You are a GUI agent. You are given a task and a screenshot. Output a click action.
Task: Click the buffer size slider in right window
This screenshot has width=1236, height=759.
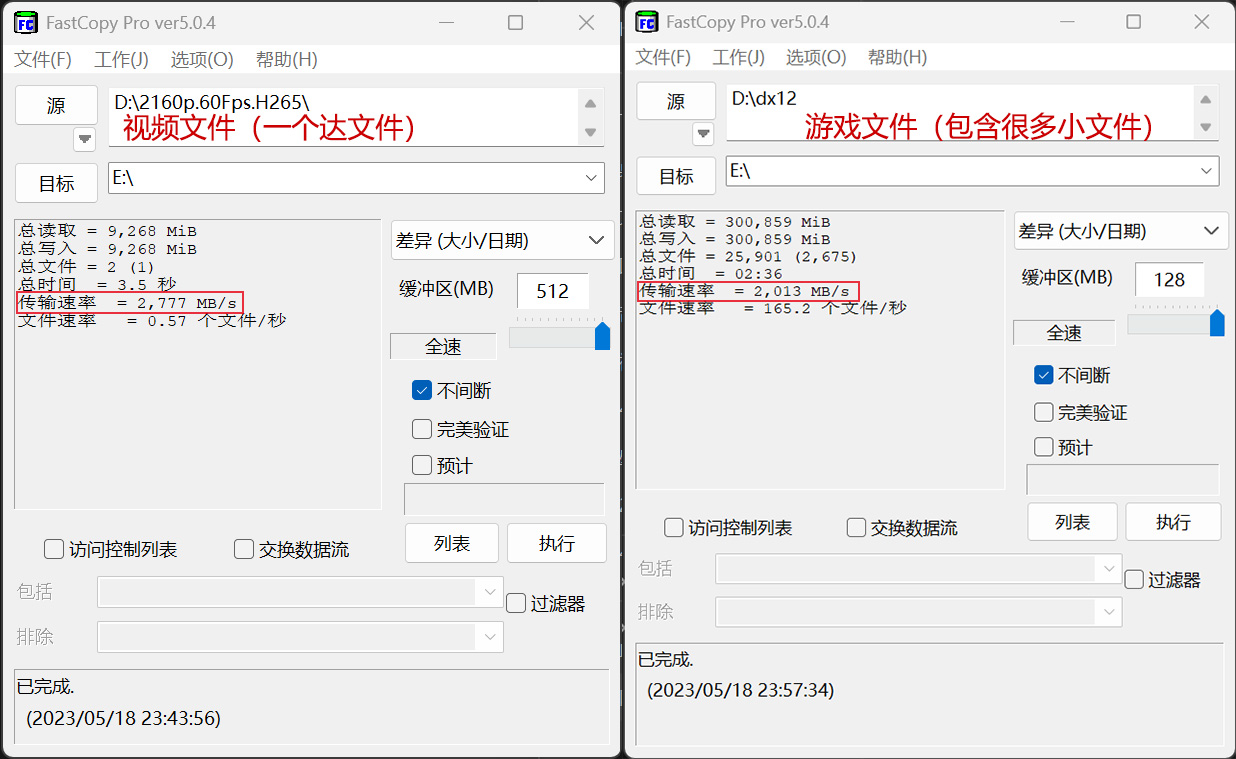[x=1217, y=323]
